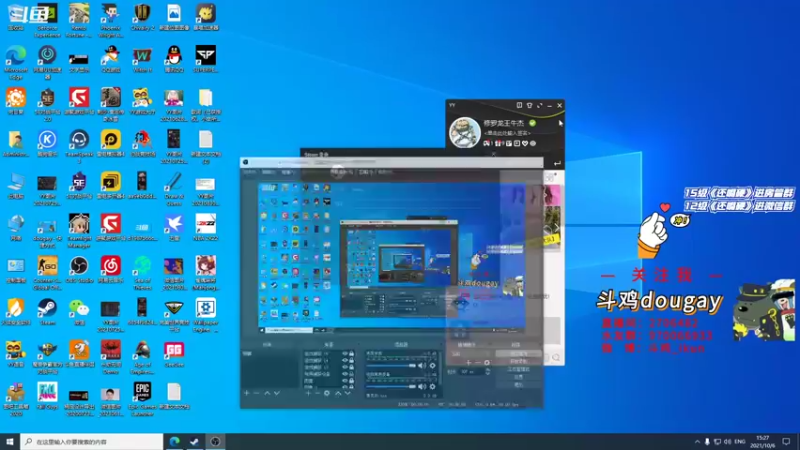Click OBS Studio Mode button in controls
The image size is (800, 450).
click(518, 369)
